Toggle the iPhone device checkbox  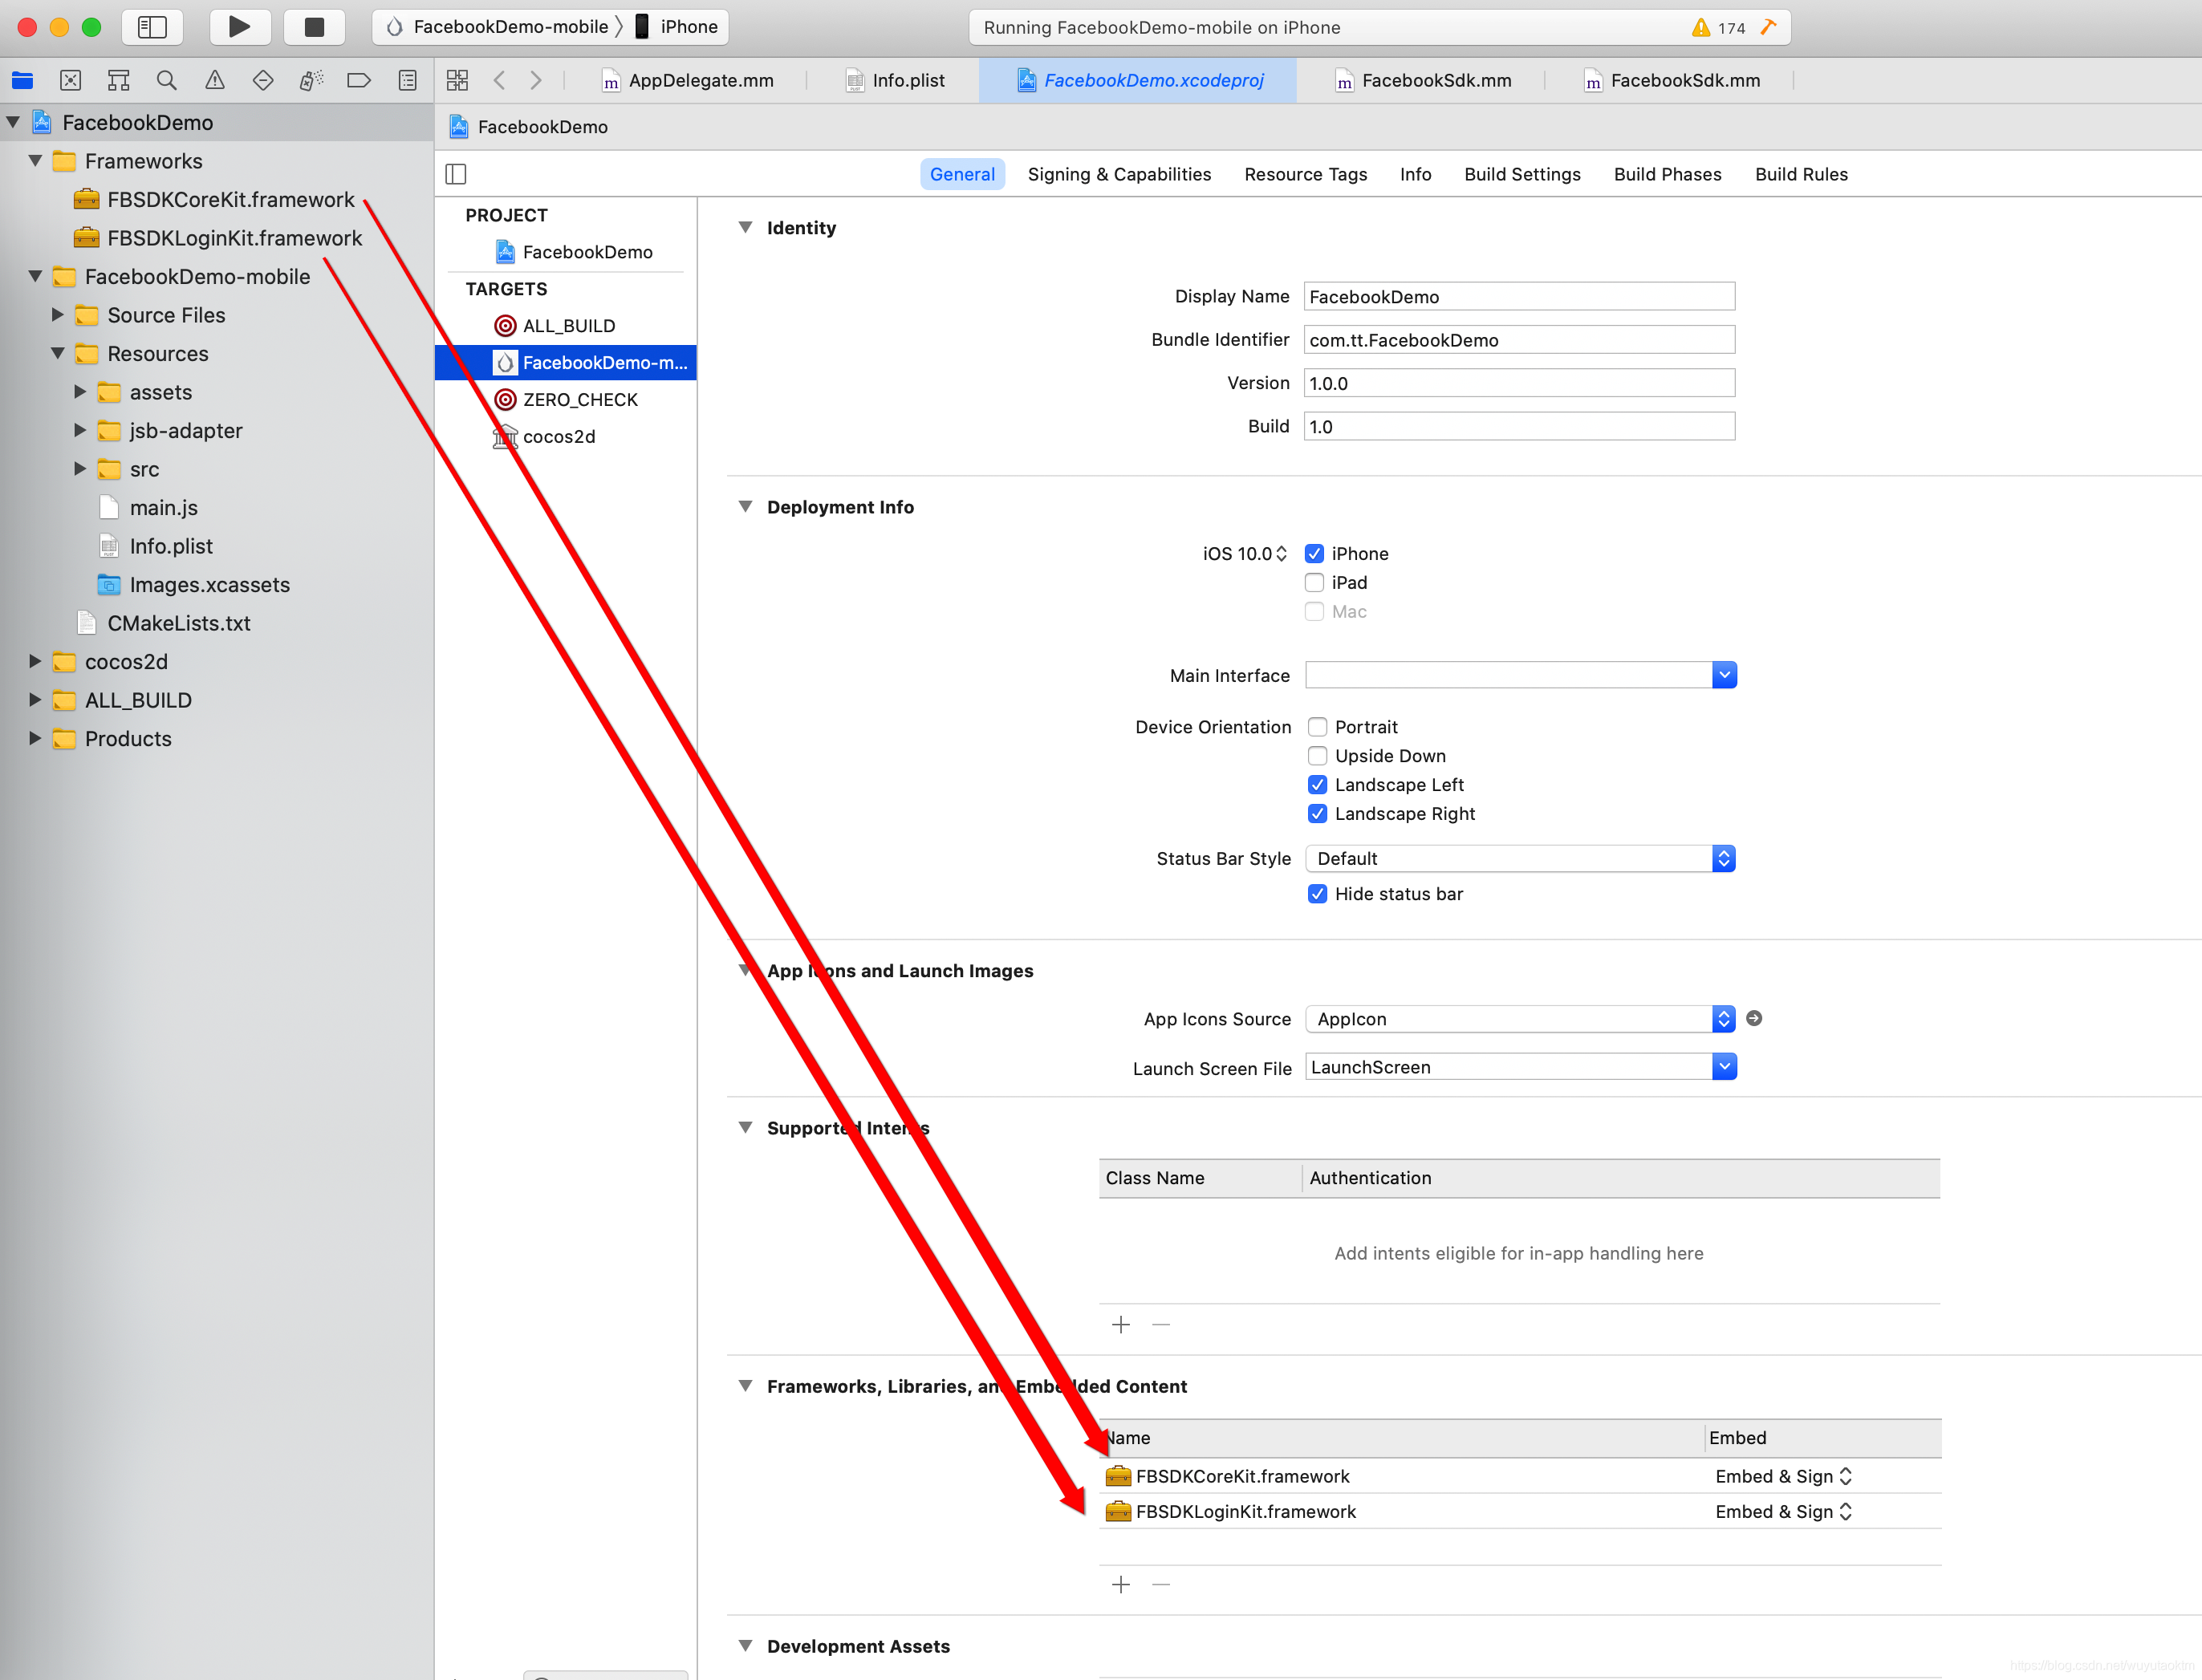[1314, 553]
